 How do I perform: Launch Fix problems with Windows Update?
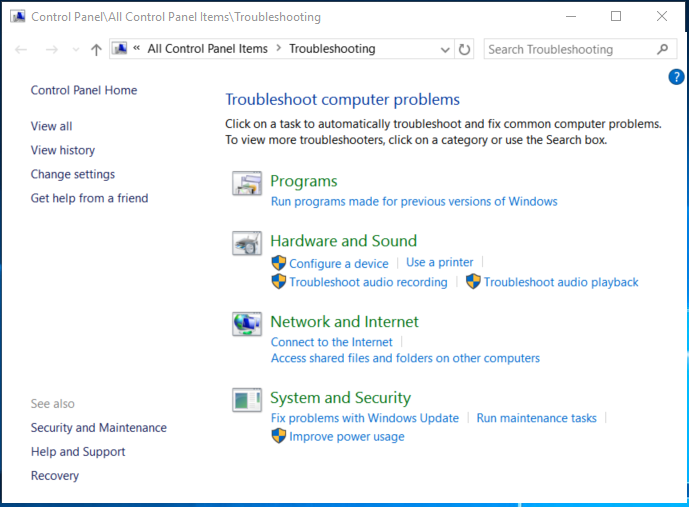point(364,418)
